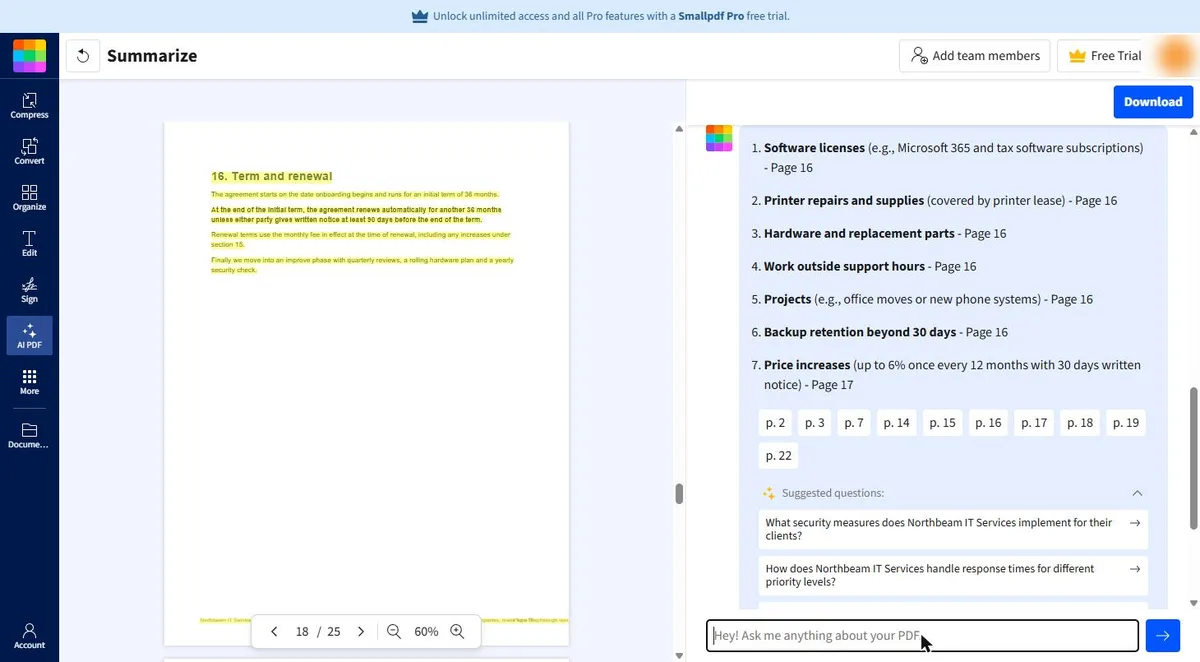Open the More tools grid
This screenshot has height=662, width=1200.
click(x=29, y=382)
